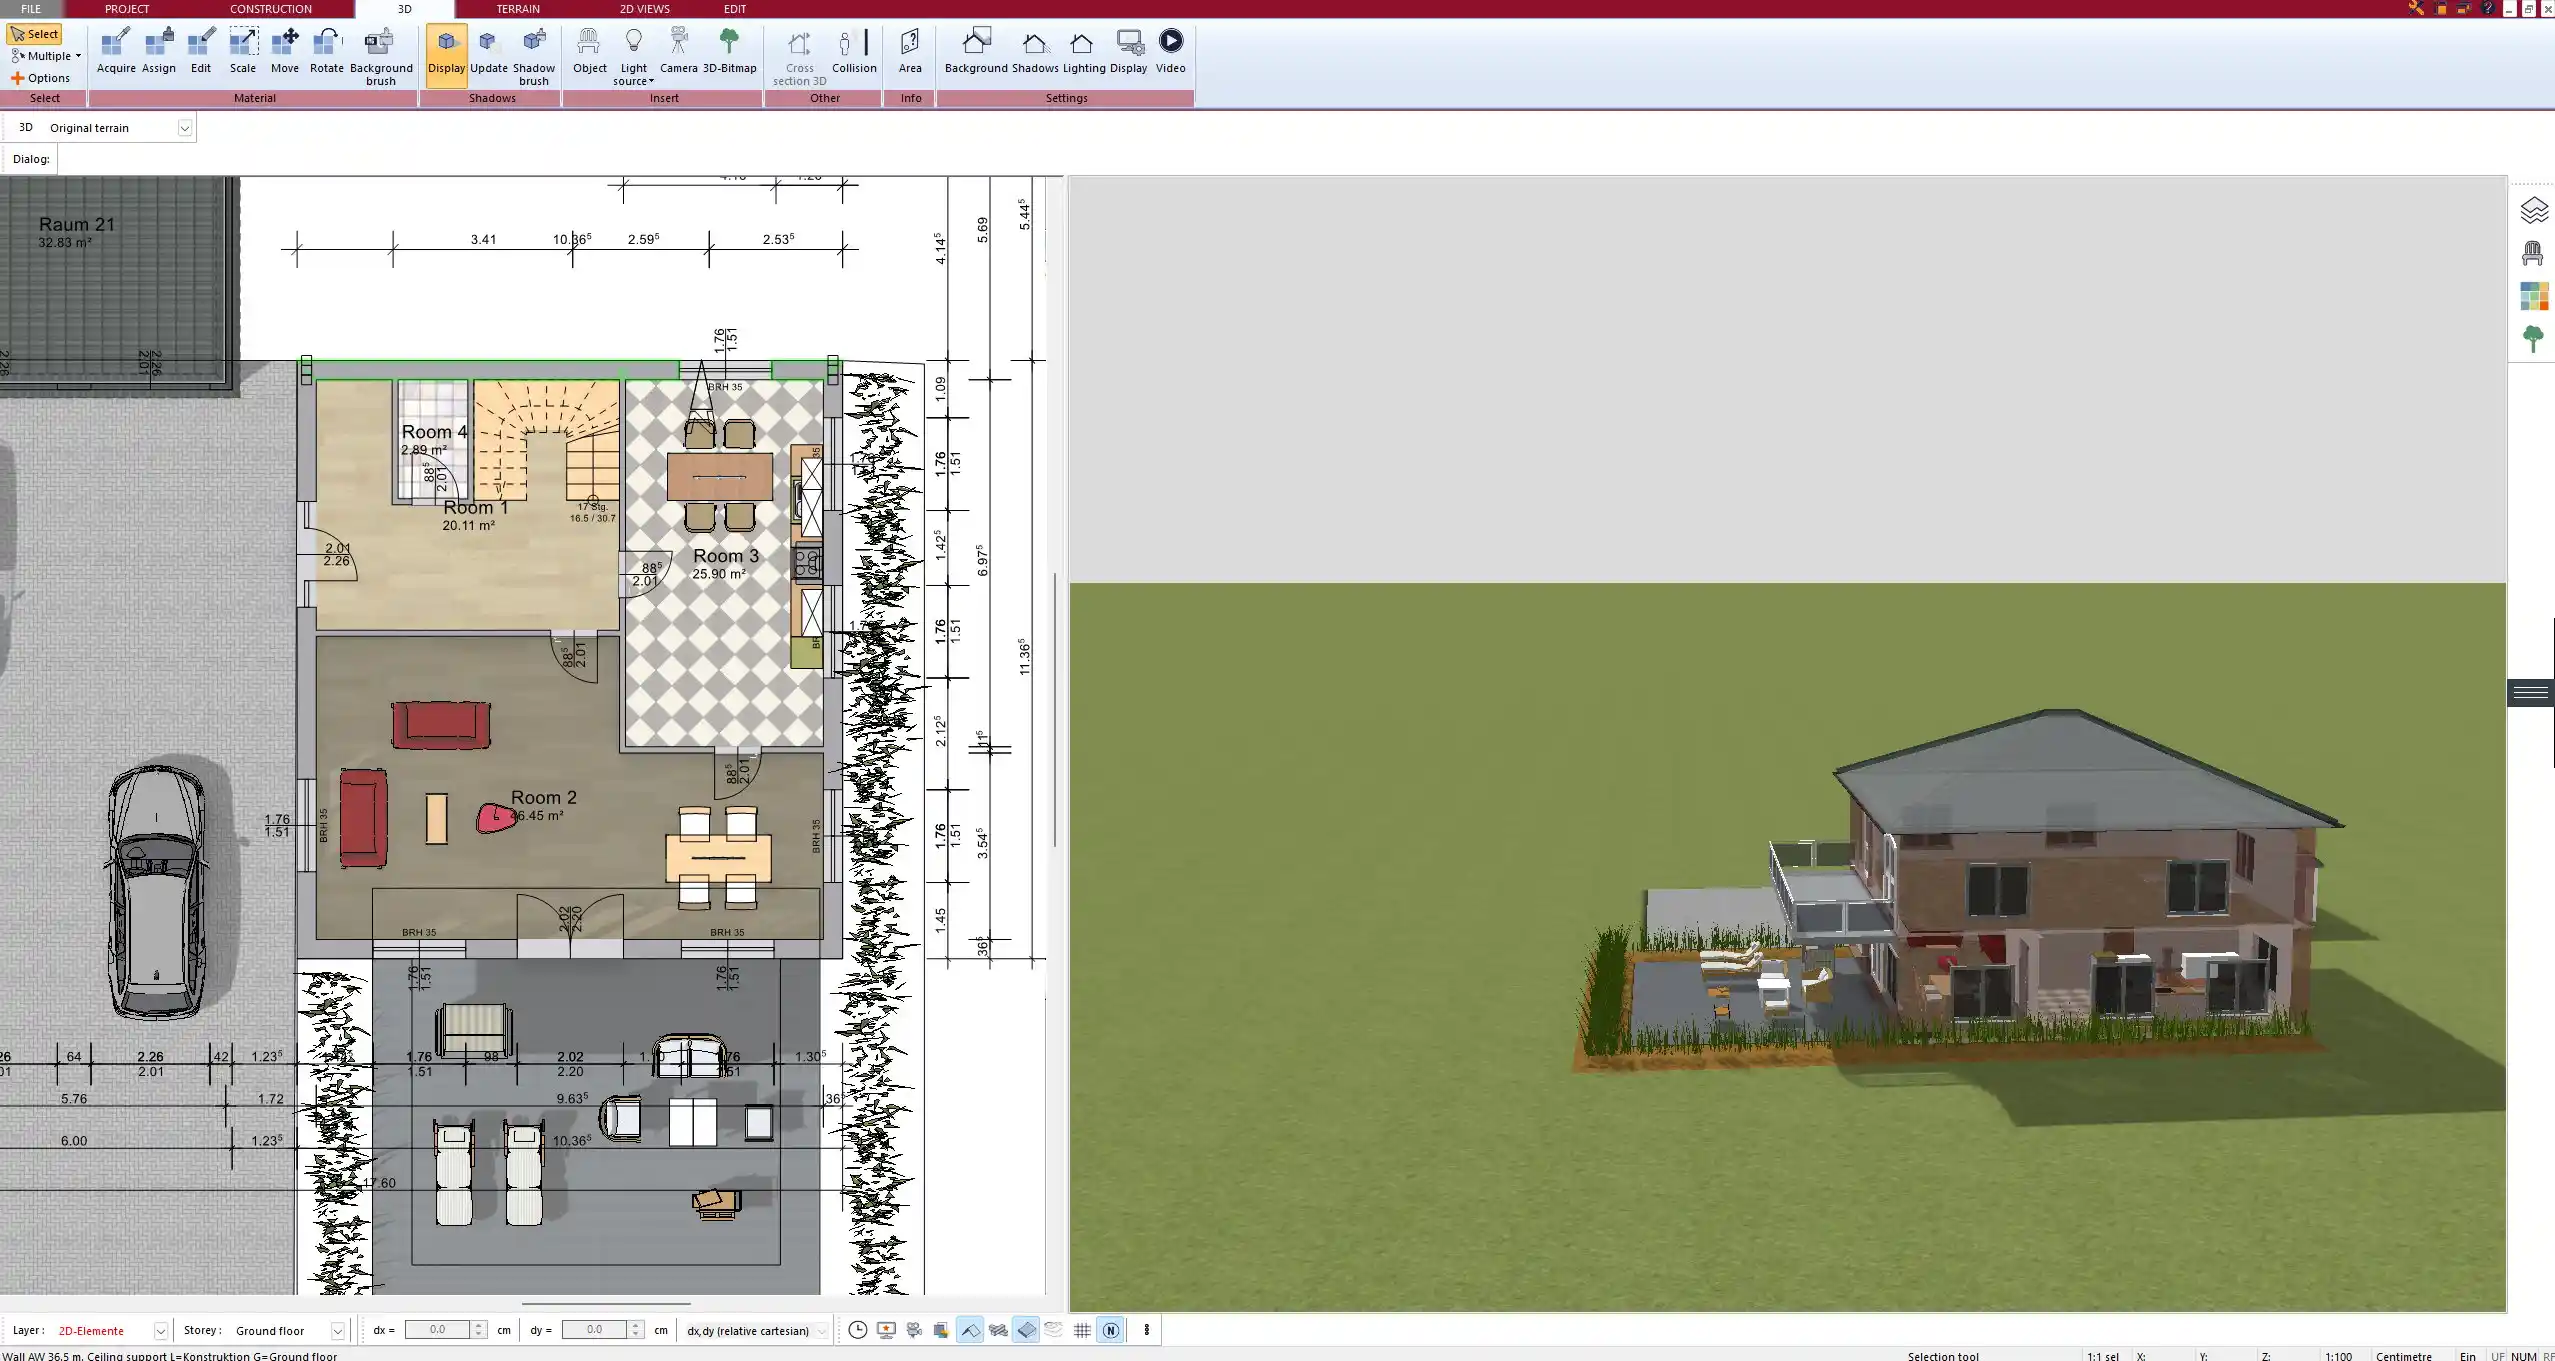Open Display settings in Settings group
Image resolution: width=2555 pixels, height=1361 pixels.
click(x=1128, y=51)
